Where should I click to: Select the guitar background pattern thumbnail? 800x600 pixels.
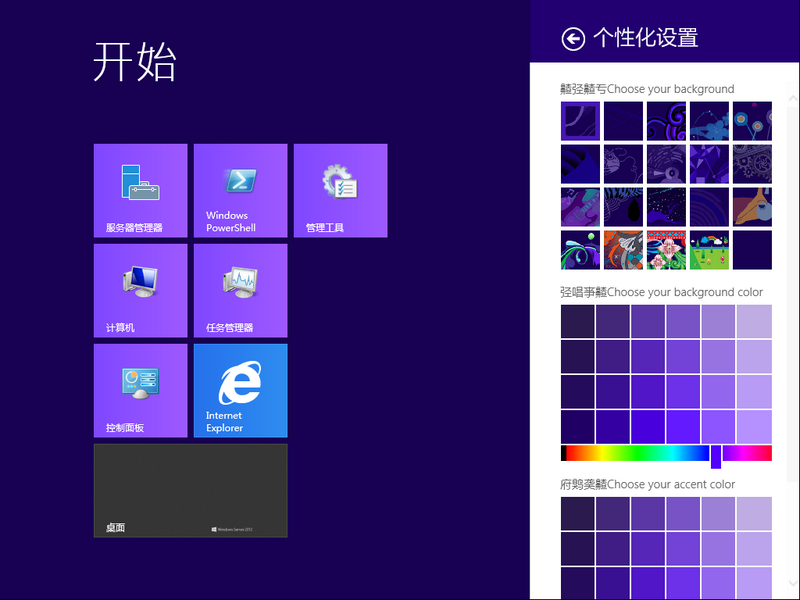tap(580, 207)
